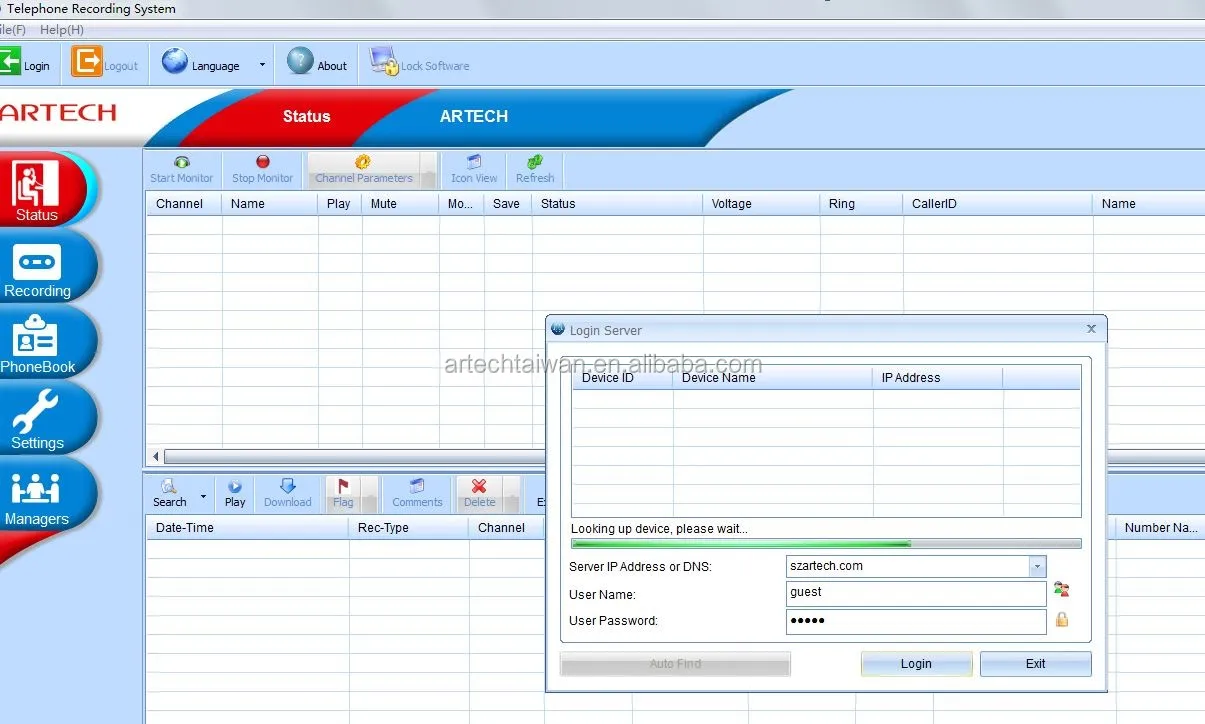Open the Recording sidebar section

point(37,263)
